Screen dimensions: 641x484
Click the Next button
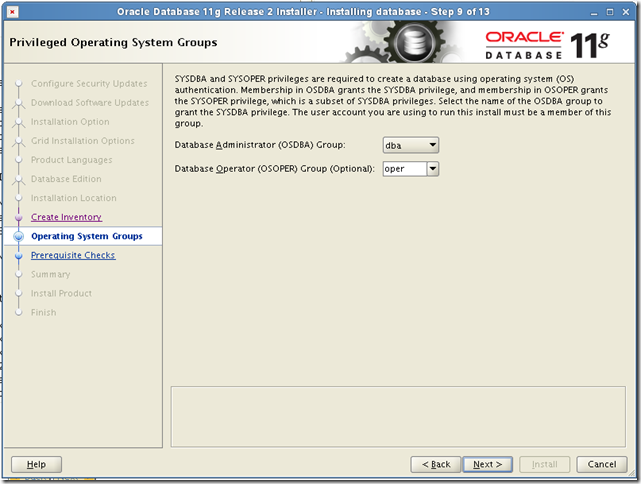pyautogui.click(x=487, y=464)
